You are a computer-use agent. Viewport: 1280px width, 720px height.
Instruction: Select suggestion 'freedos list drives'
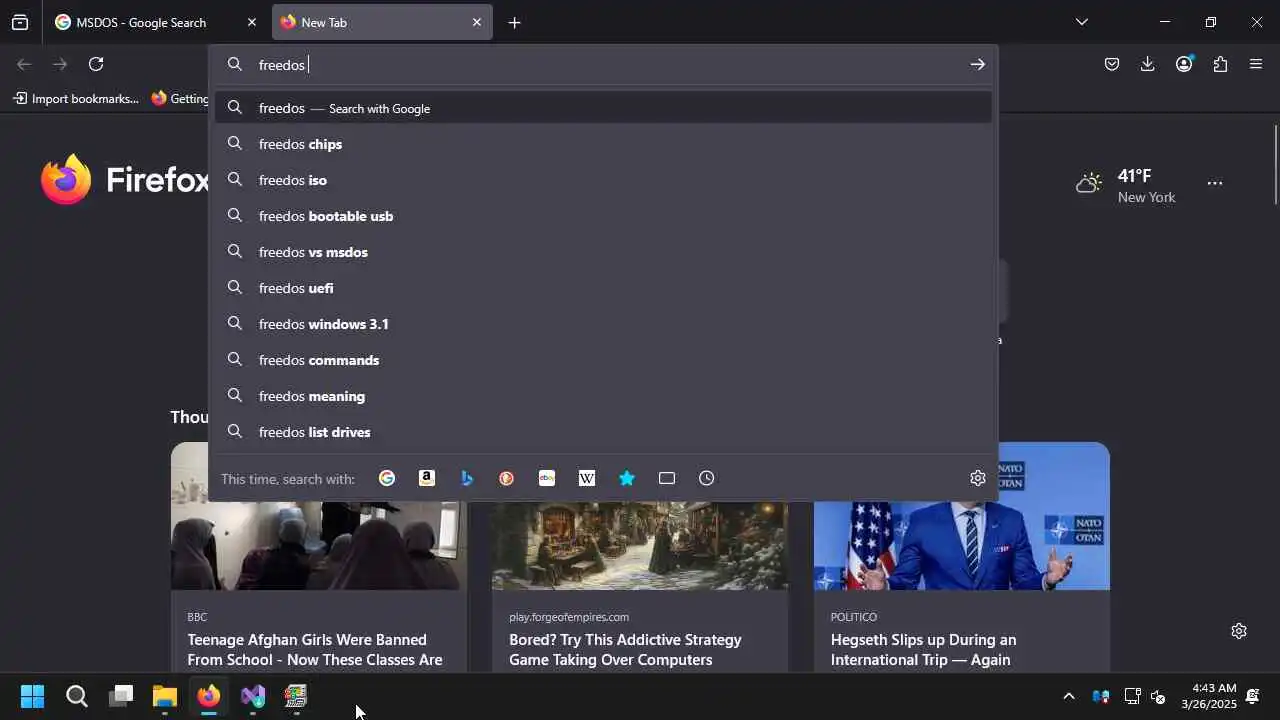pyautogui.click(x=603, y=432)
